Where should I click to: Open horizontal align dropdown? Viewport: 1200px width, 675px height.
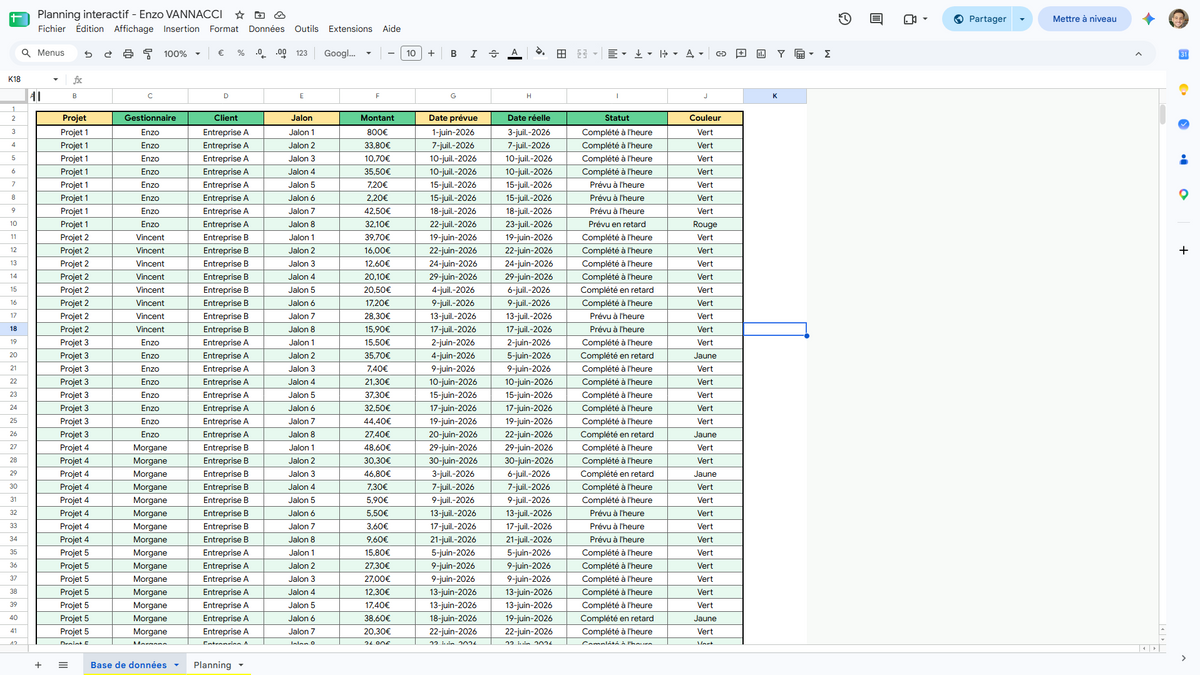(617, 54)
